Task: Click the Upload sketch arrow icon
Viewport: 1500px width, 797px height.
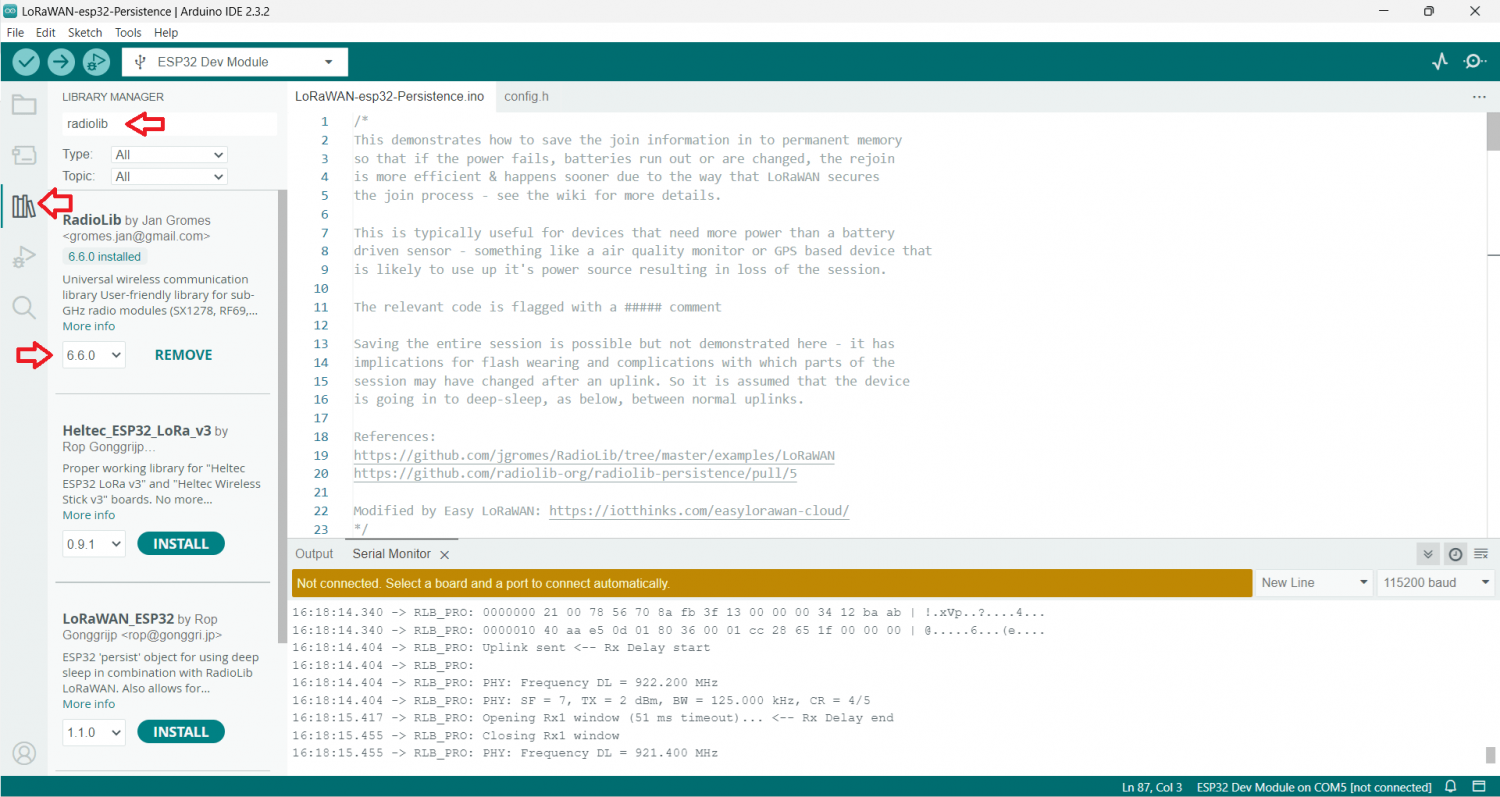Action: point(61,62)
